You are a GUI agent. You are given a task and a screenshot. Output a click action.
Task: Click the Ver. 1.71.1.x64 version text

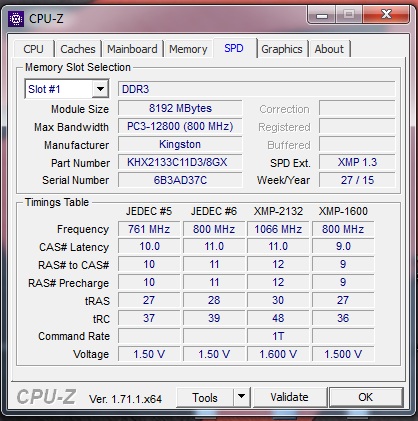[x=125, y=399]
